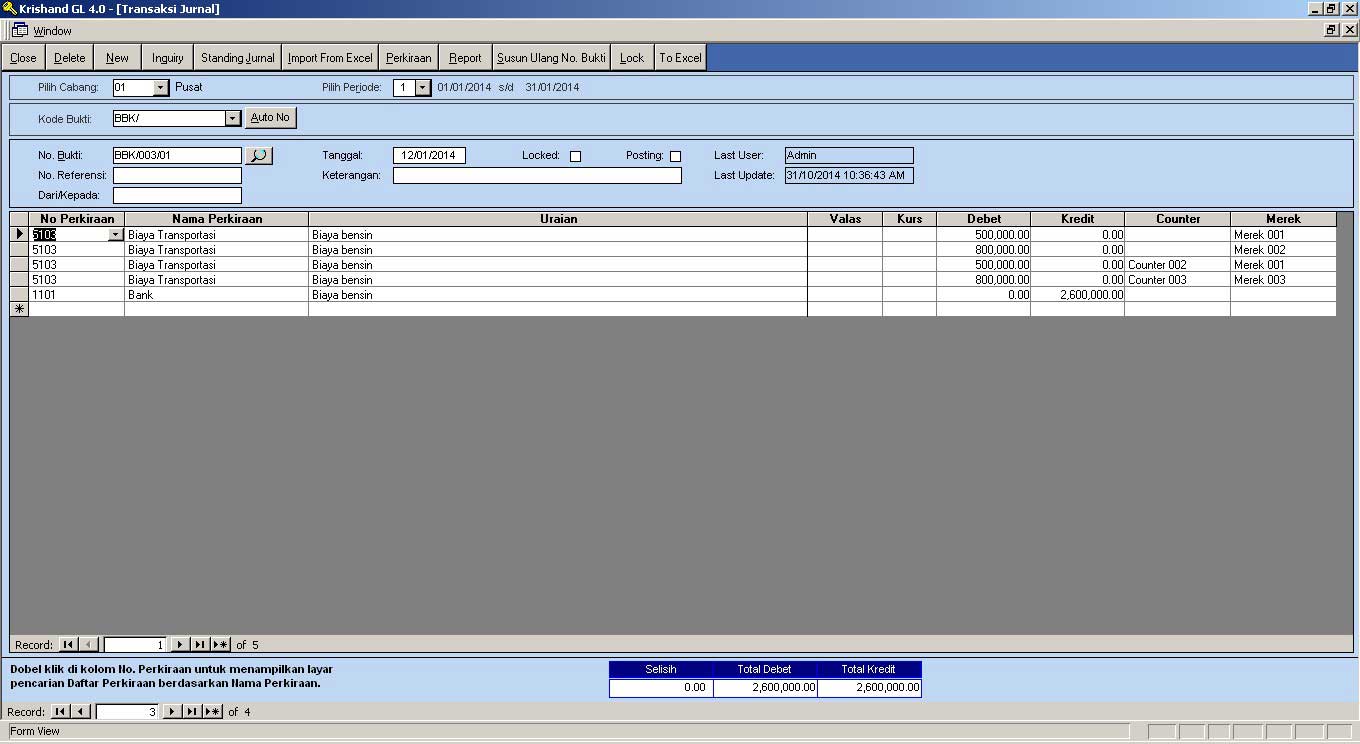Click the magnifier search icon beside No. Bukti
Image resolution: width=1360 pixels, height=744 pixels.
pyautogui.click(x=259, y=156)
